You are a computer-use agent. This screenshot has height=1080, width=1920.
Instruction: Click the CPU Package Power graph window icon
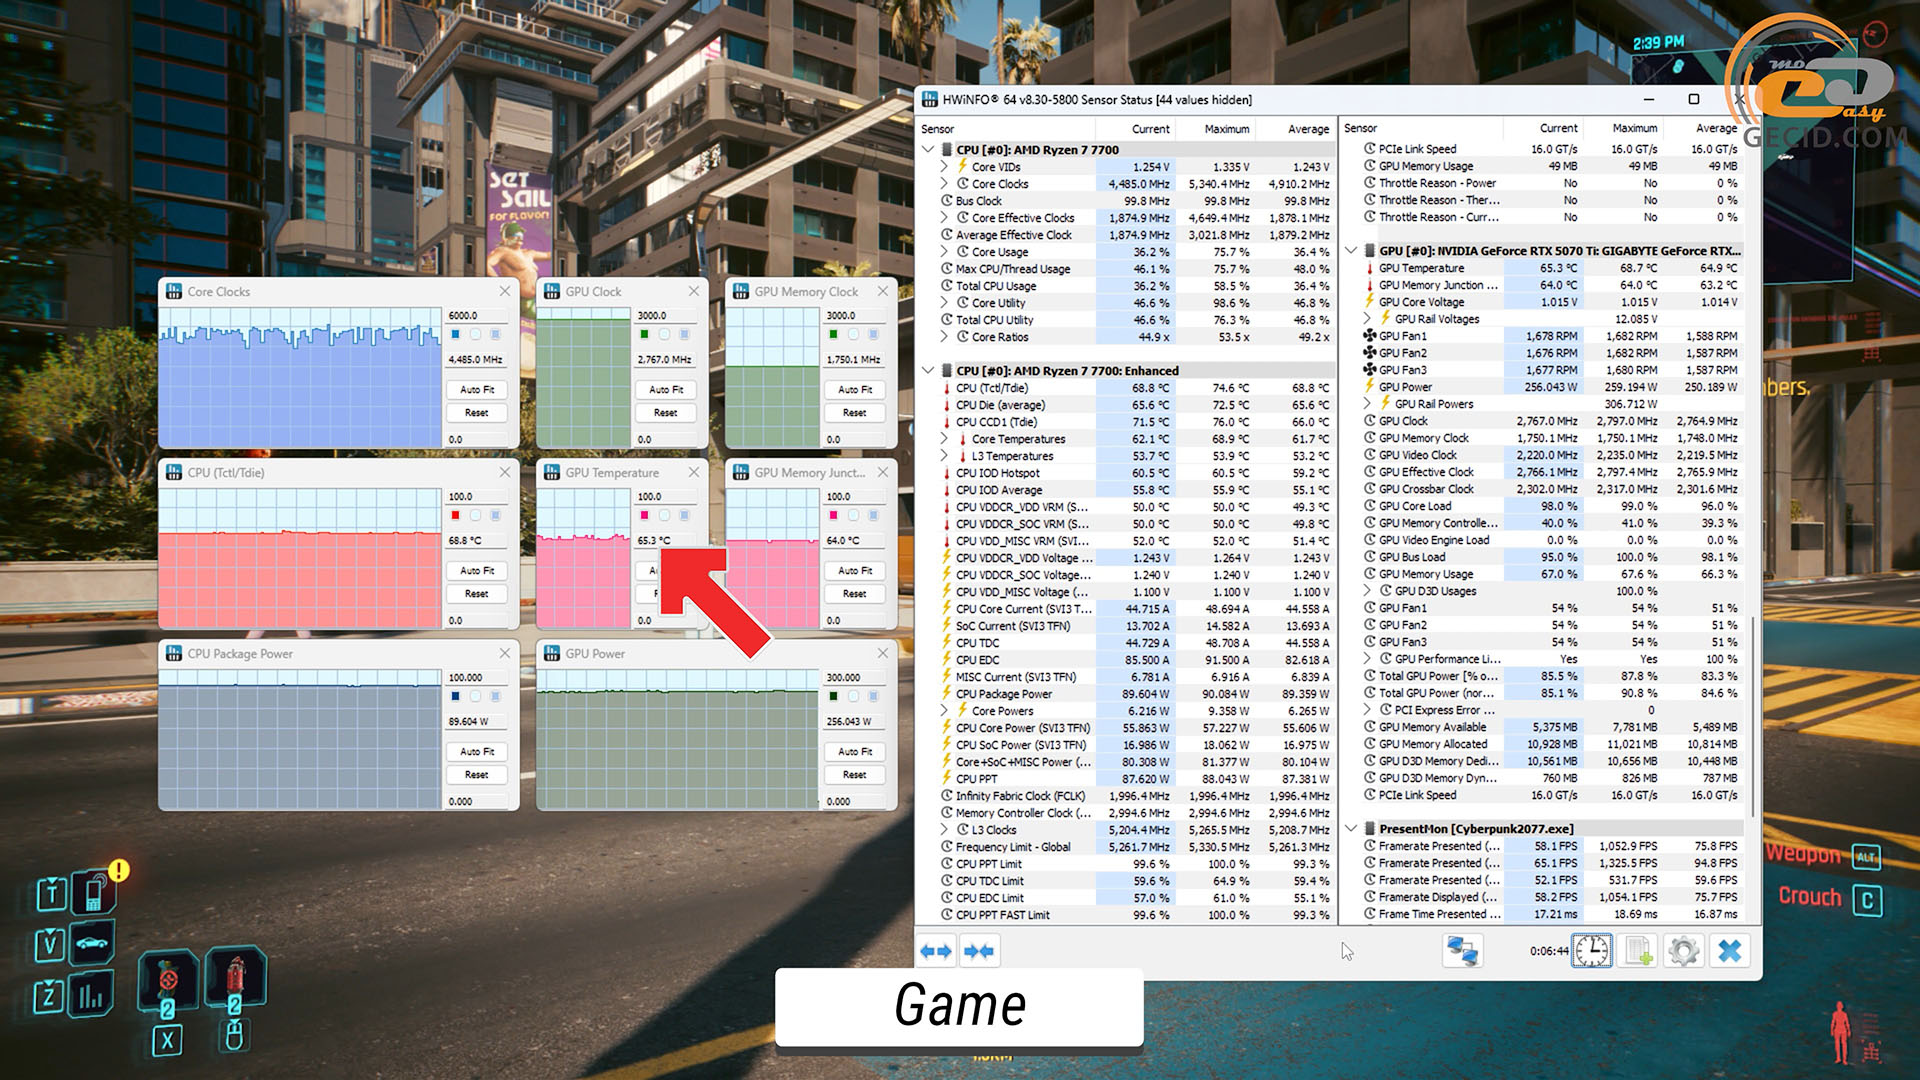(x=174, y=653)
